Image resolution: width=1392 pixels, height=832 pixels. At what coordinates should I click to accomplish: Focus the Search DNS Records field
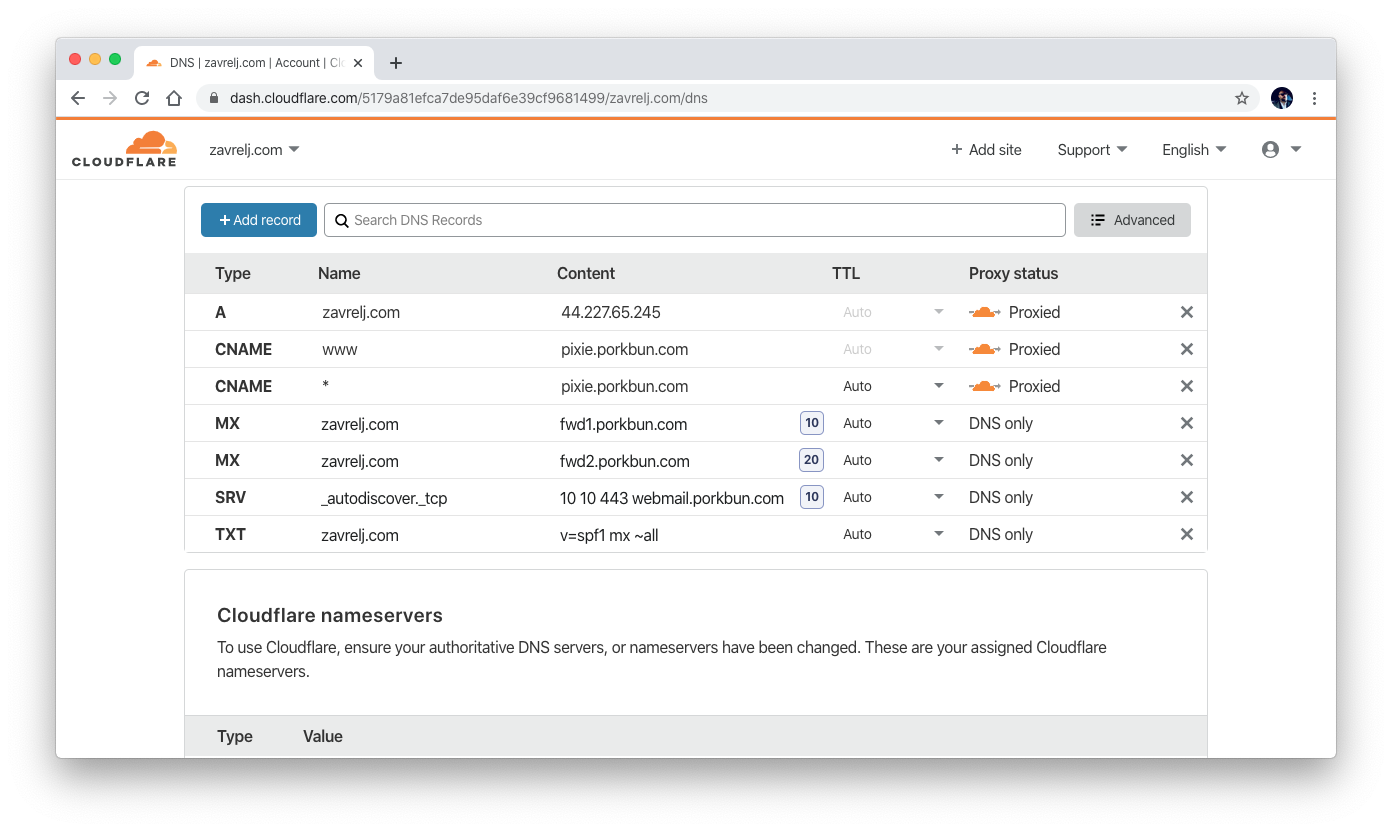pos(694,220)
